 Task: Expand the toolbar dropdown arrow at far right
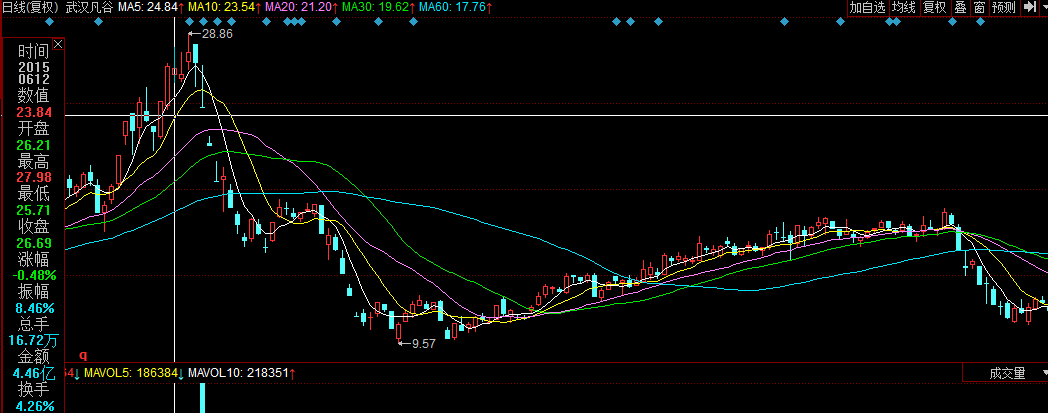coord(1042,8)
